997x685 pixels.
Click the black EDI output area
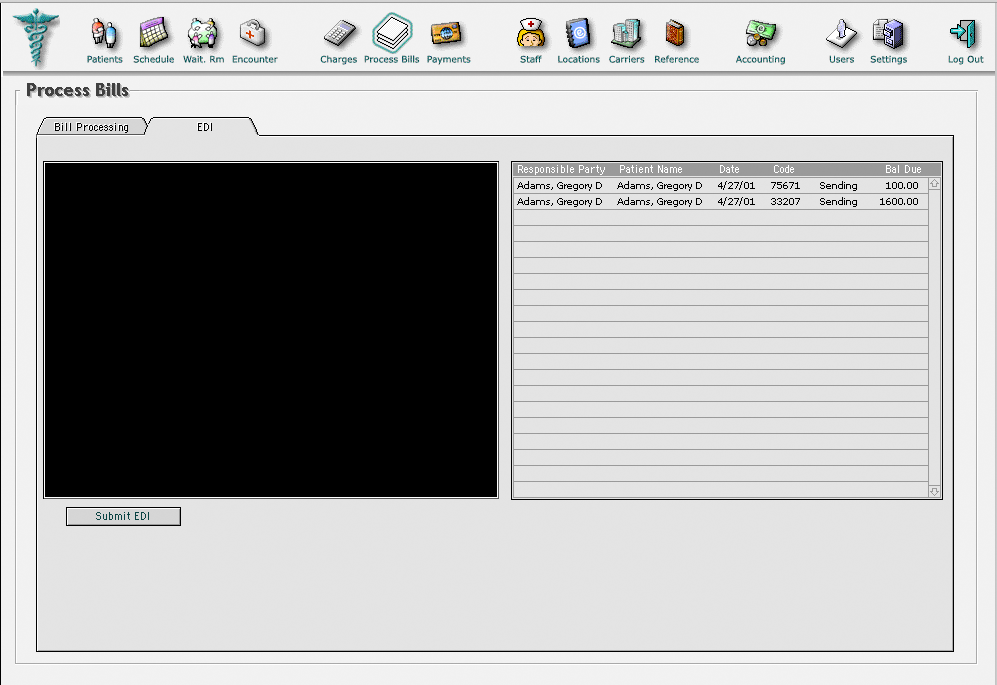tap(271, 329)
